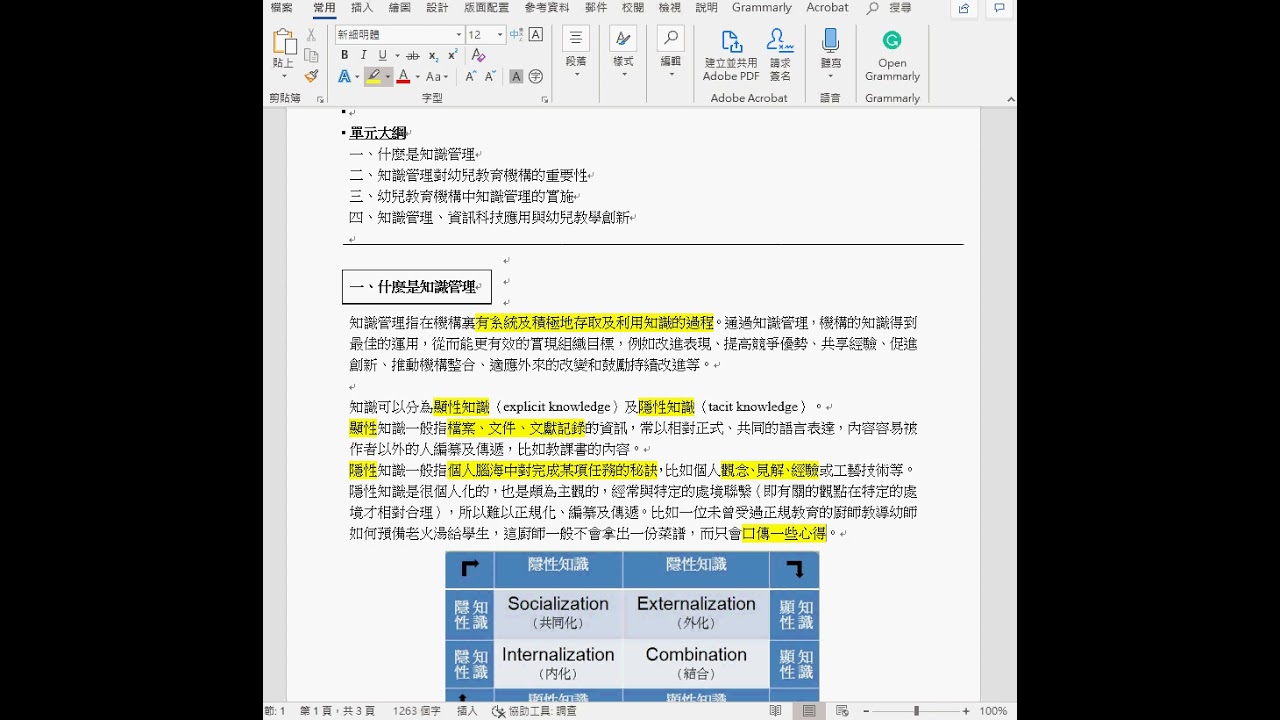Click the accessibility checker status icon

coord(498,711)
